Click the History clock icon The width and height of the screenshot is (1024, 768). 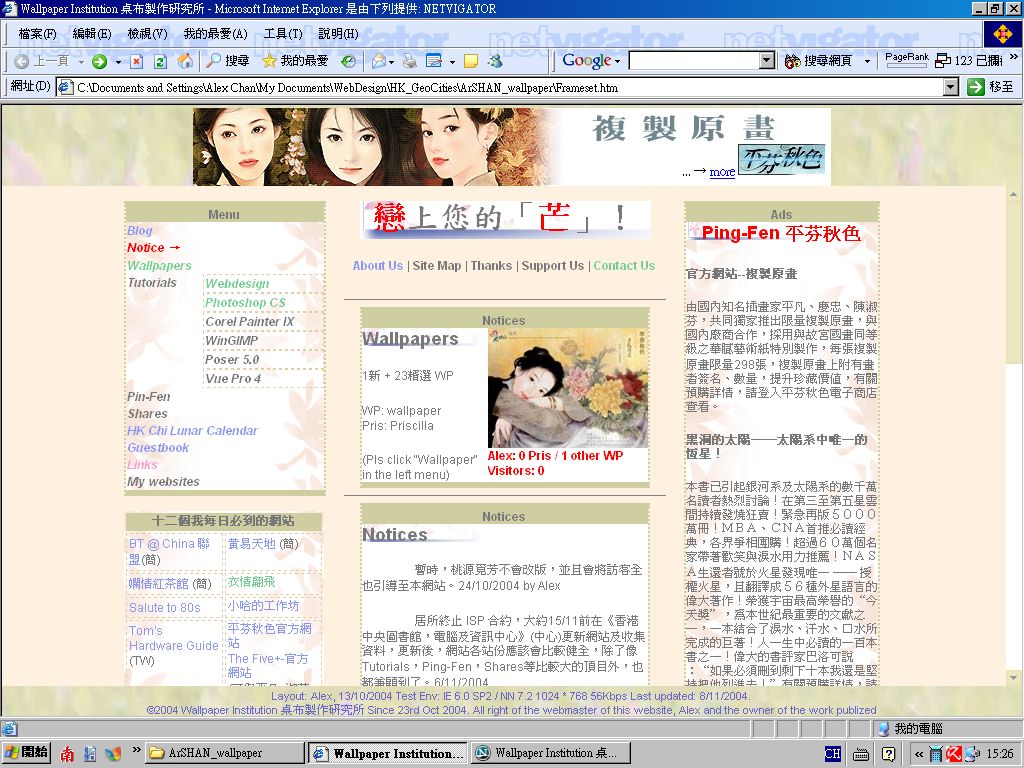tap(348, 61)
